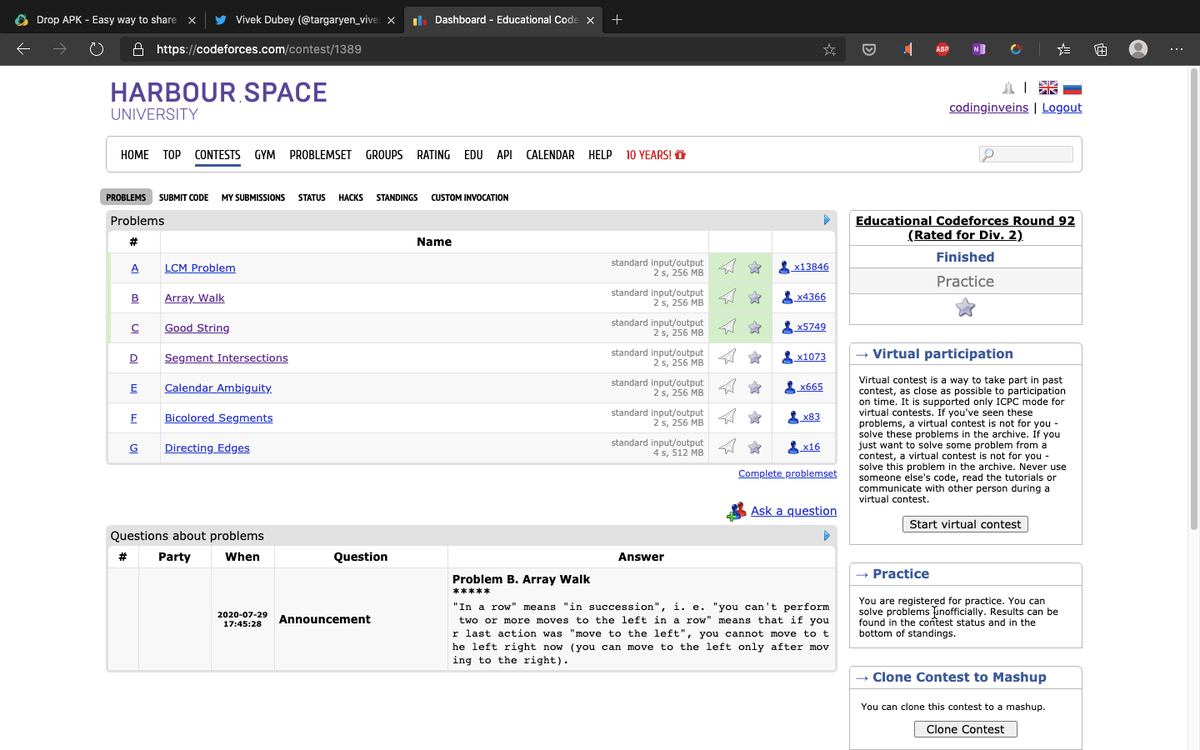This screenshot has width=1200, height=750.
Task: Reload the page
Action: (97, 49)
